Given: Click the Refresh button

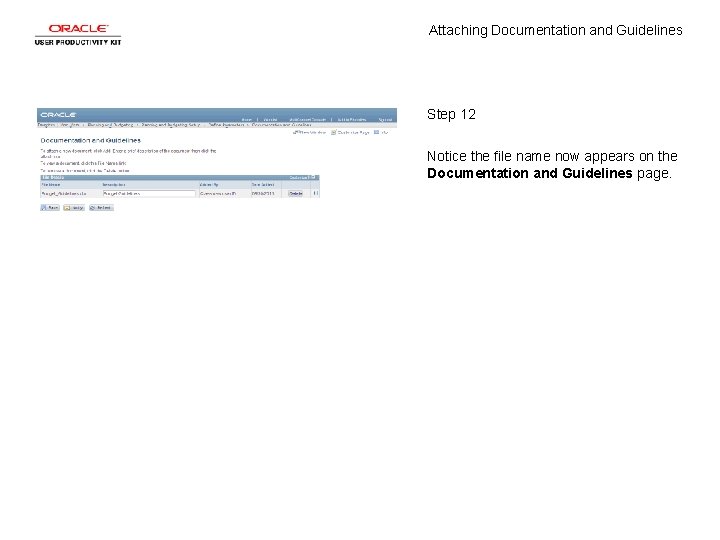Looking at the screenshot, I should pyautogui.click(x=101, y=208).
